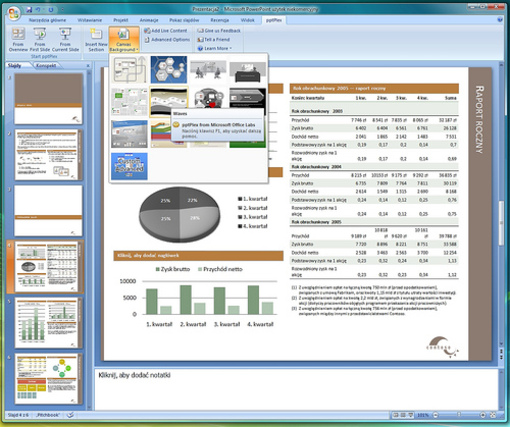510x427 pixels.
Task: Choose the circular gauge canvas background
Action: pyautogui.click(x=208, y=98)
